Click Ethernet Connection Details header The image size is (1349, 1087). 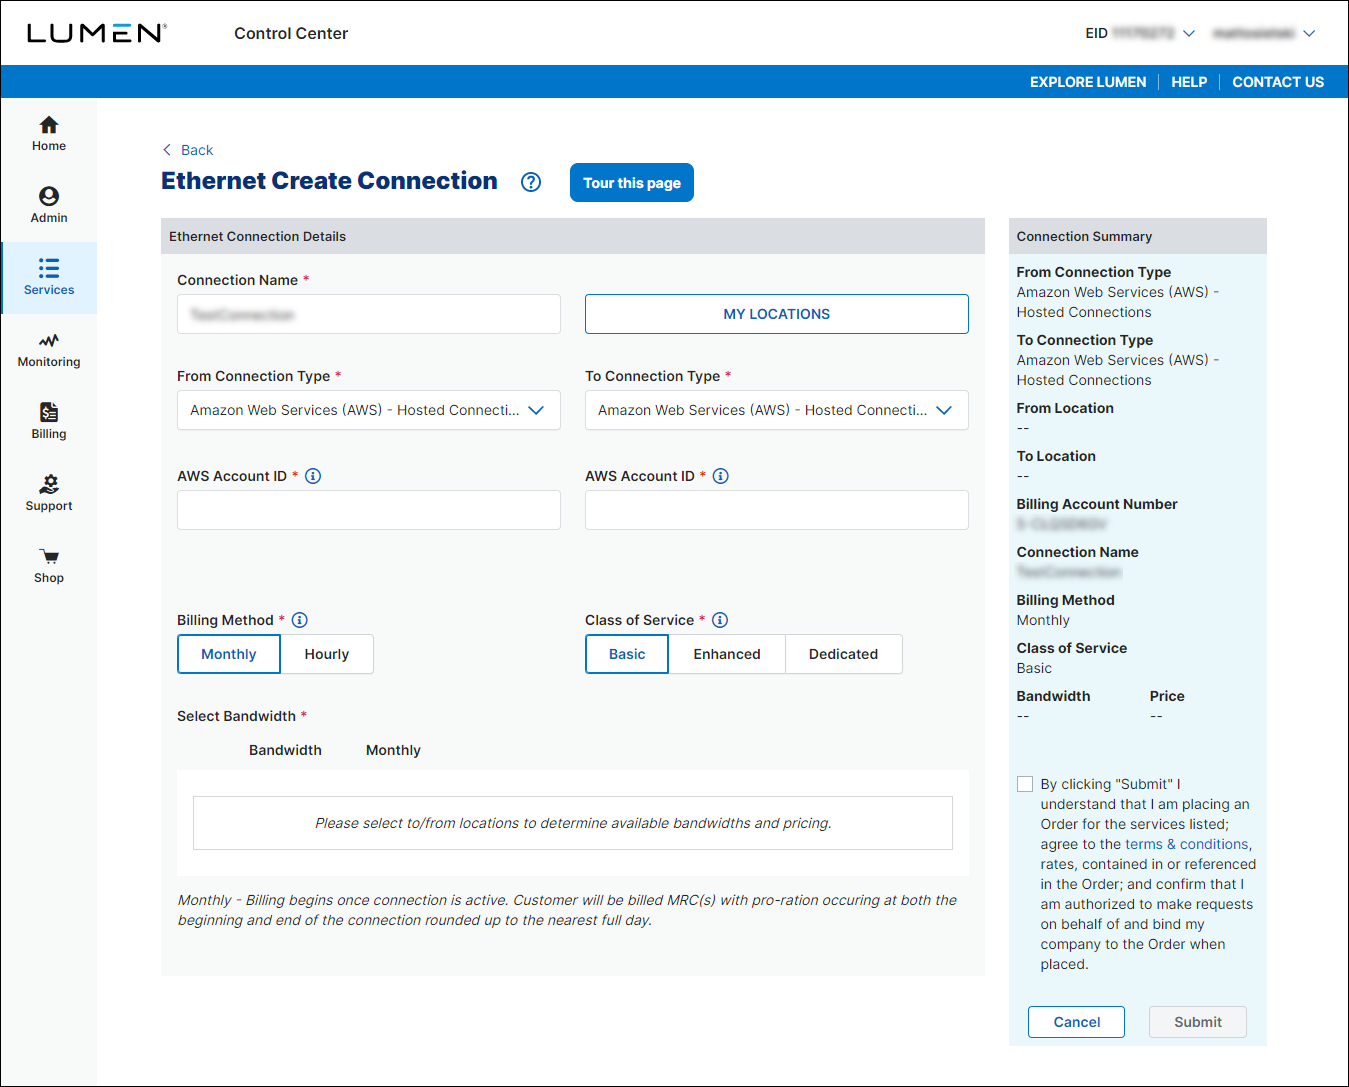pos(572,236)
